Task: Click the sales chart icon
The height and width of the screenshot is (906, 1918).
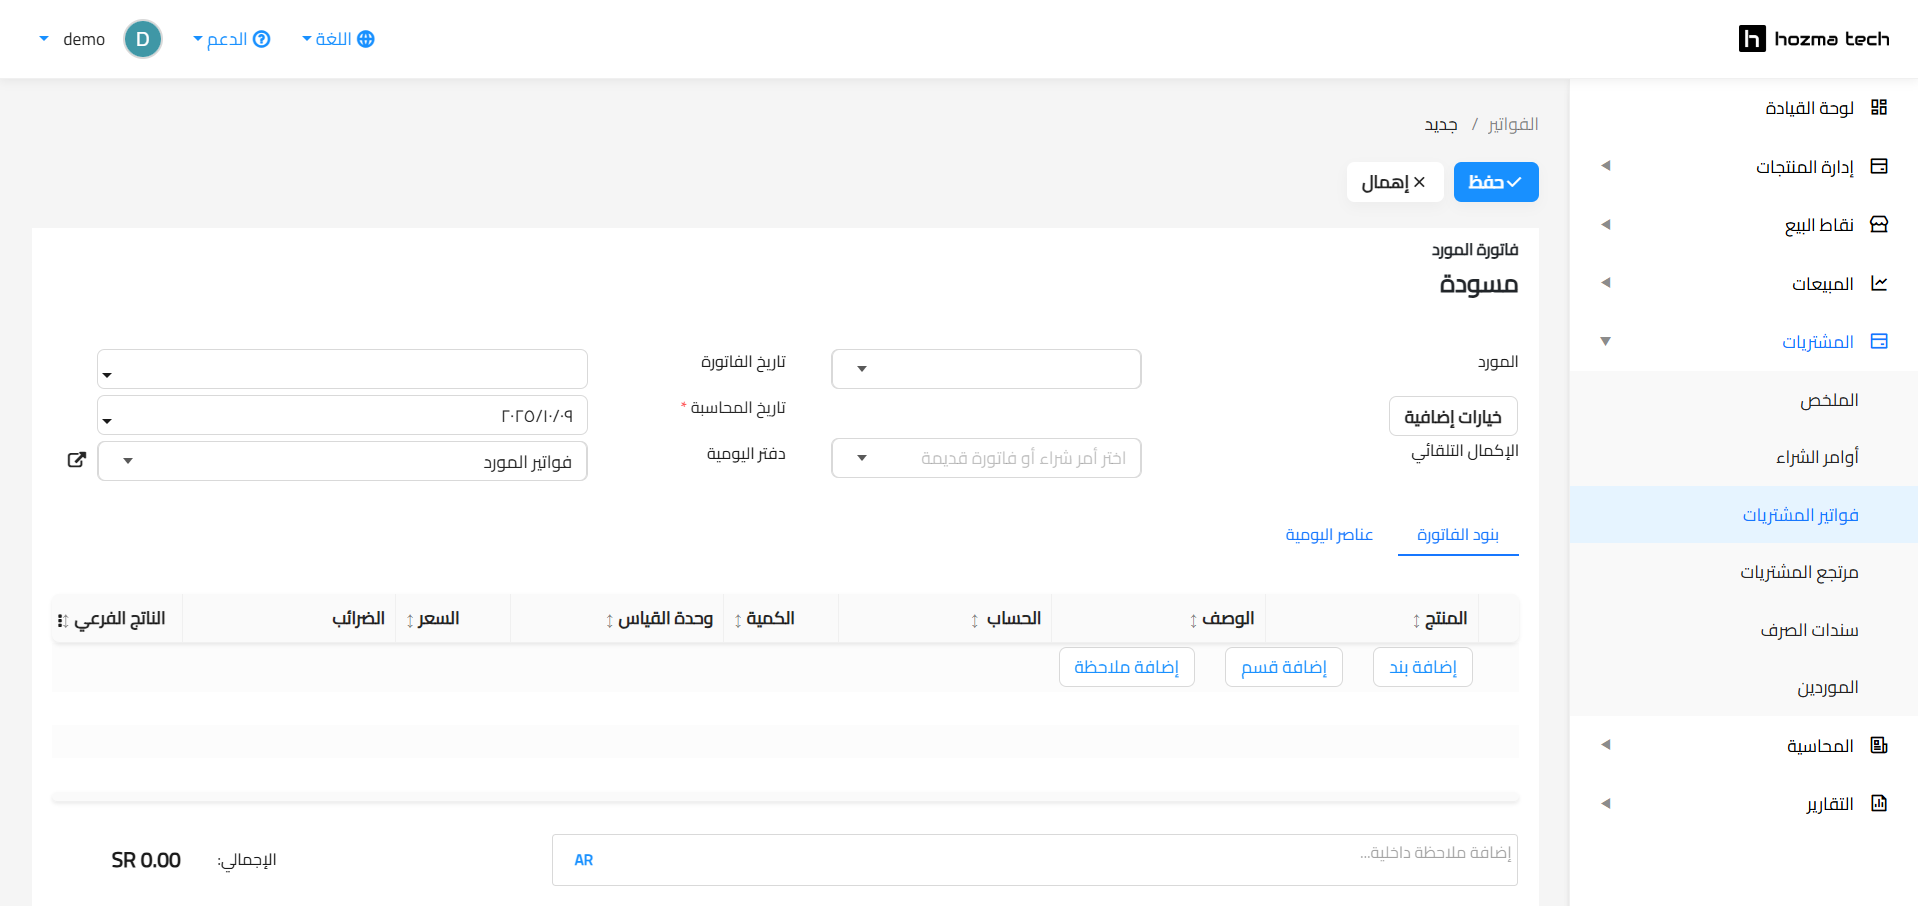Action: click(x=1878, y=283)
